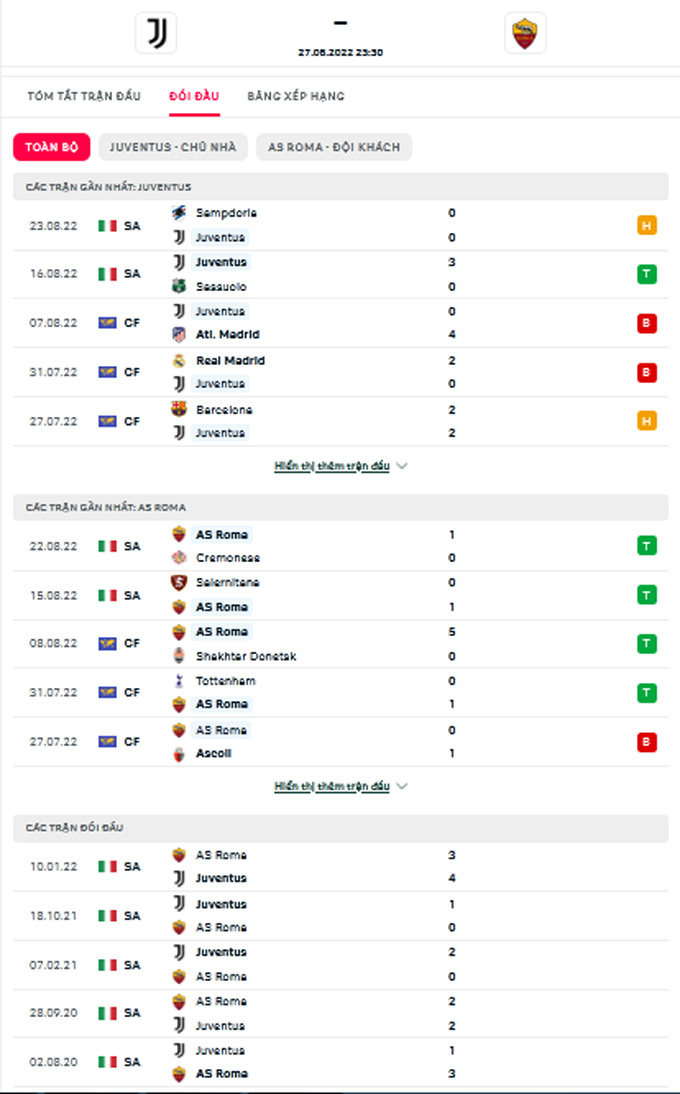Click the AS Roma crest in header
Screen dimensions: 680x1094
[524, 33]
